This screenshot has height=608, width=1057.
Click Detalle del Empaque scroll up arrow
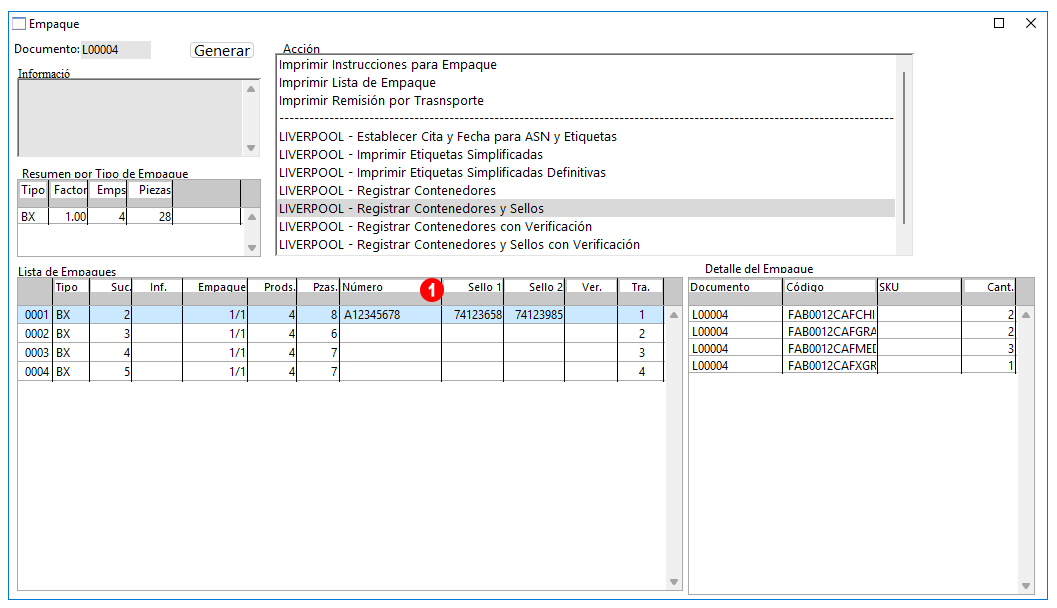[x=1026, y=315]
